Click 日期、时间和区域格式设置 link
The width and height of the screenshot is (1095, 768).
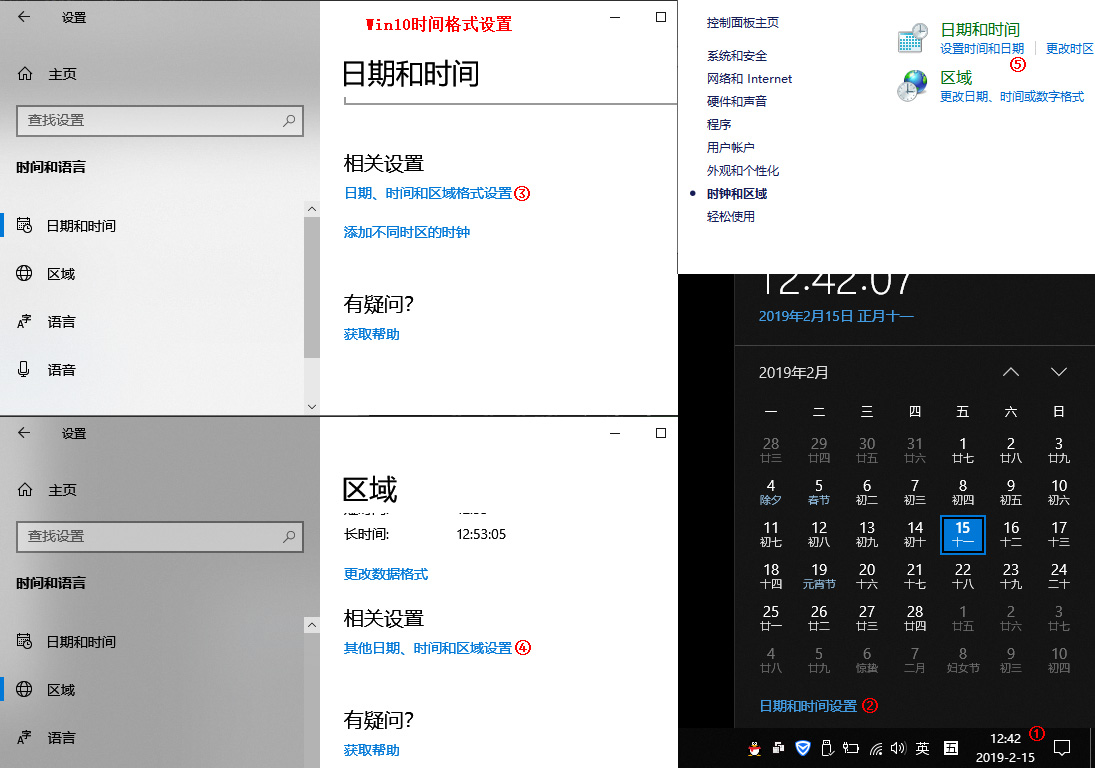428,193
